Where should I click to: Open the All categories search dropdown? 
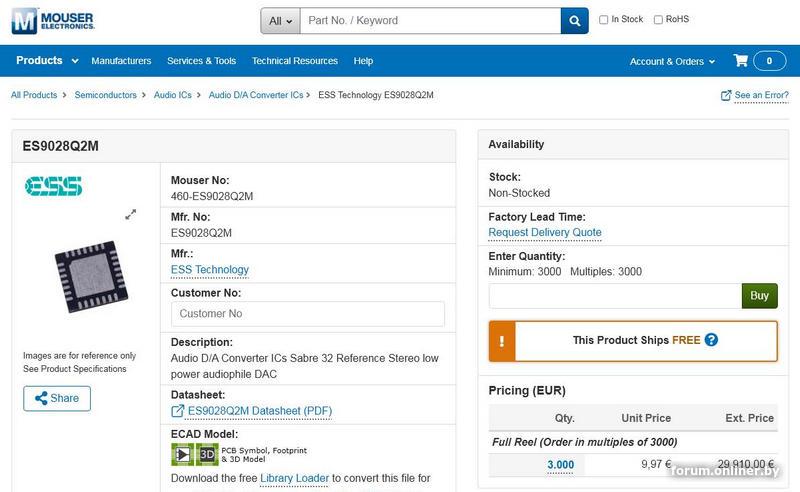[x=281, y=20]
